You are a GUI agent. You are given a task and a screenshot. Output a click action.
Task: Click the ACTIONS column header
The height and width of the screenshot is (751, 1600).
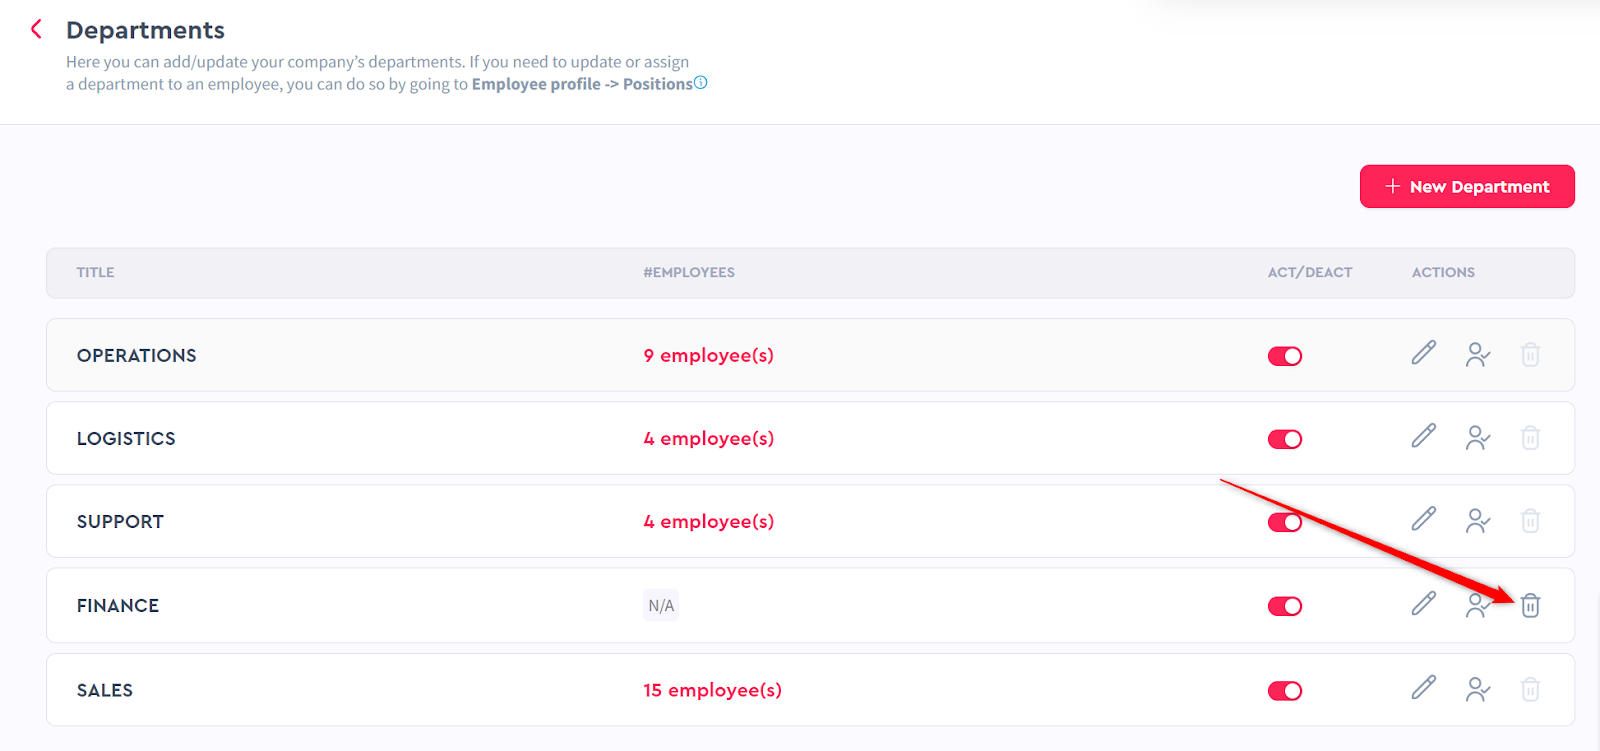point(1443,273)
